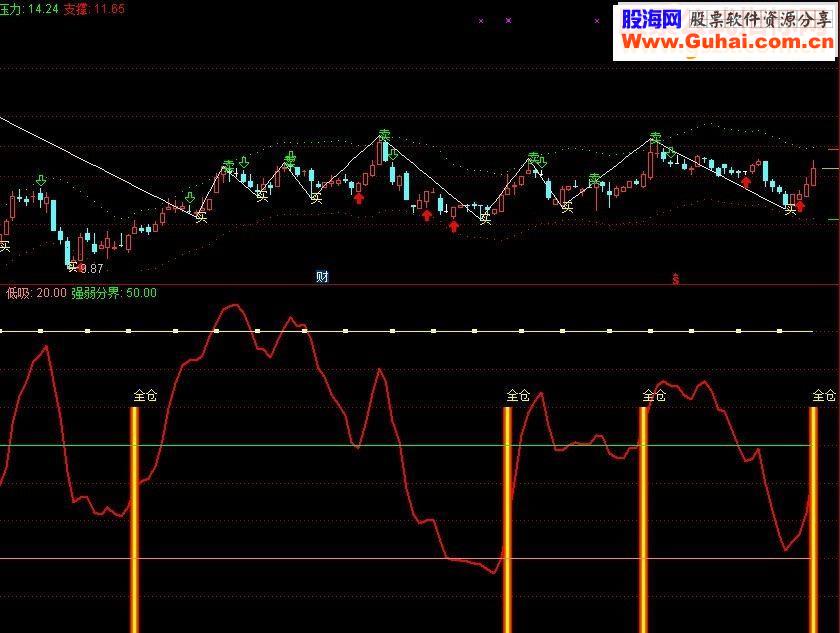Select the 支撑 11.65 support value
Screen dimensions: 840x633
[94, 9]
